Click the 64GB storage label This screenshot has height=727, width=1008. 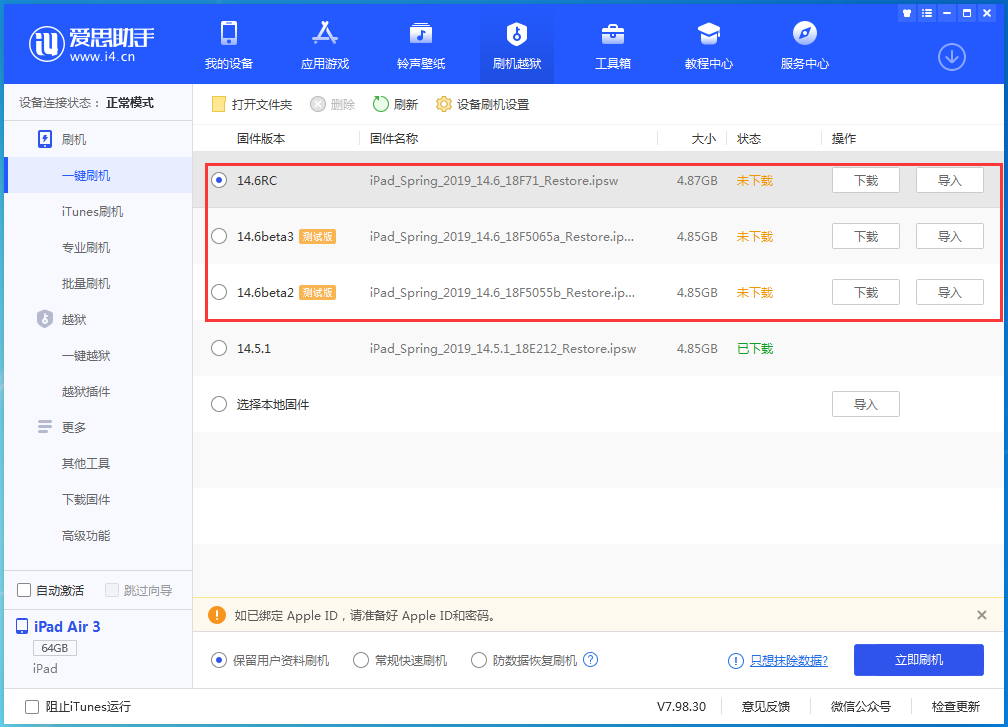click(x=55, y=648)
